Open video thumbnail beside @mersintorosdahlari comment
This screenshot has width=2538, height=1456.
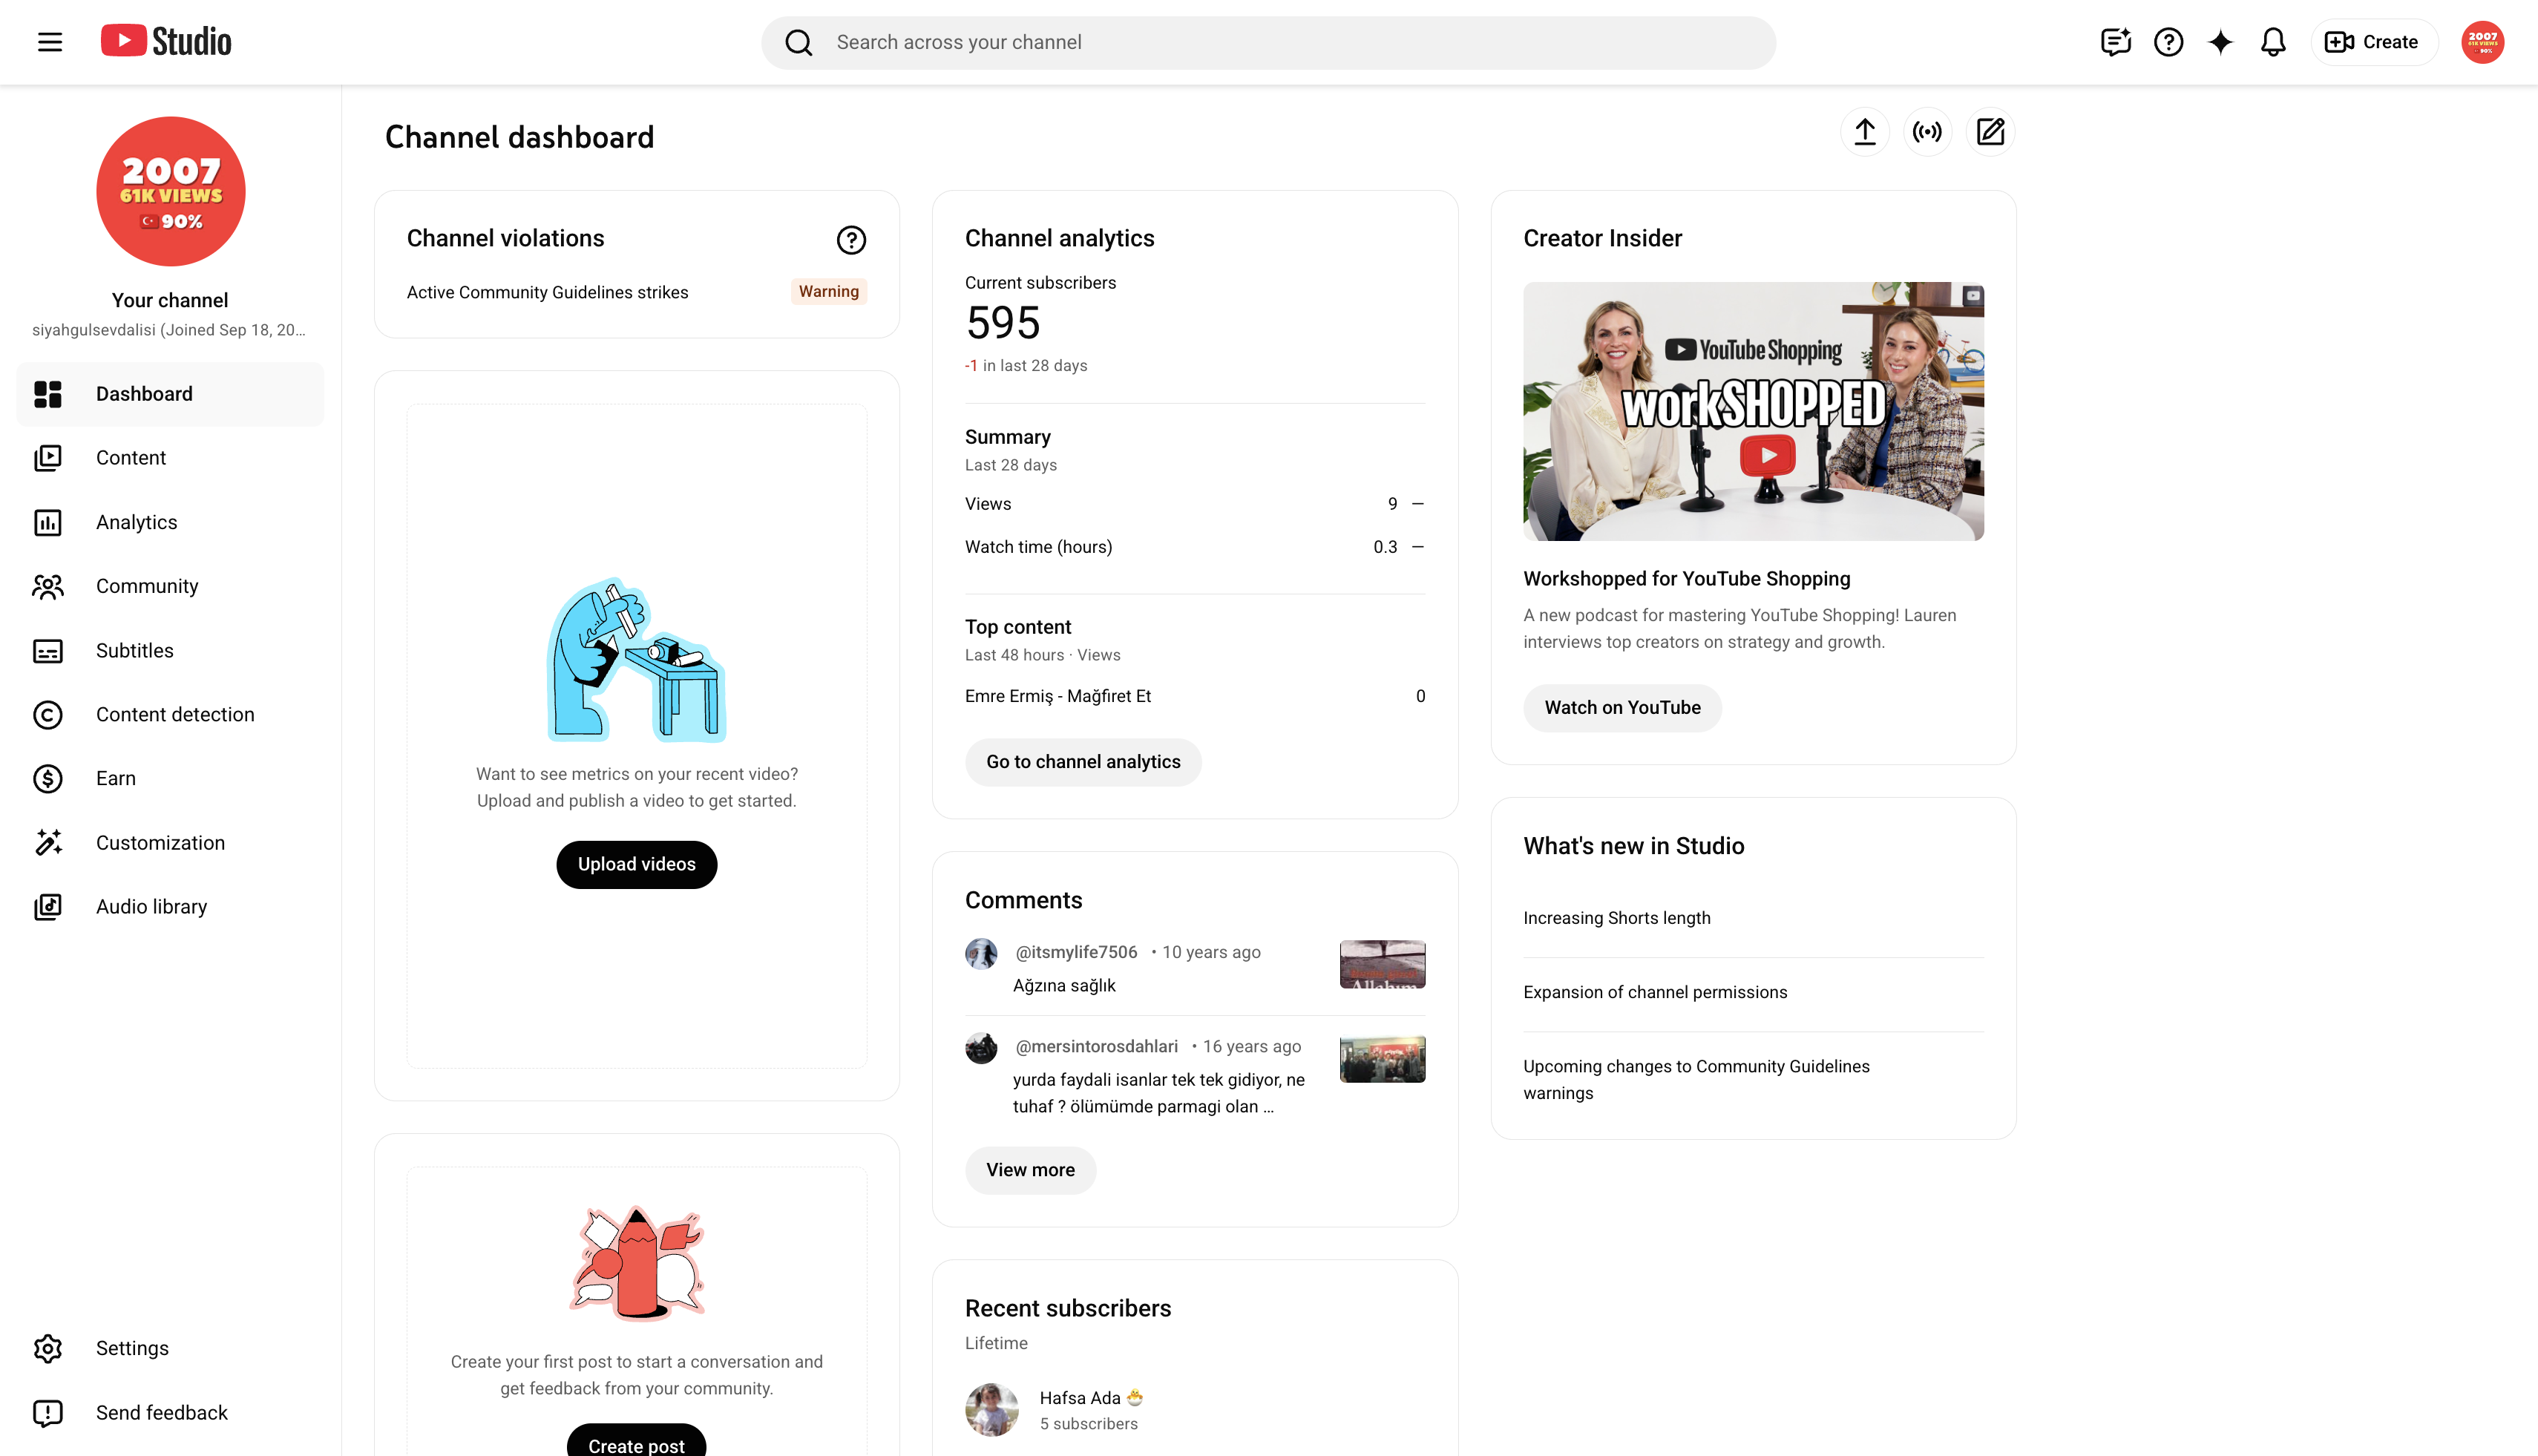click(x=1382, y=1059)
